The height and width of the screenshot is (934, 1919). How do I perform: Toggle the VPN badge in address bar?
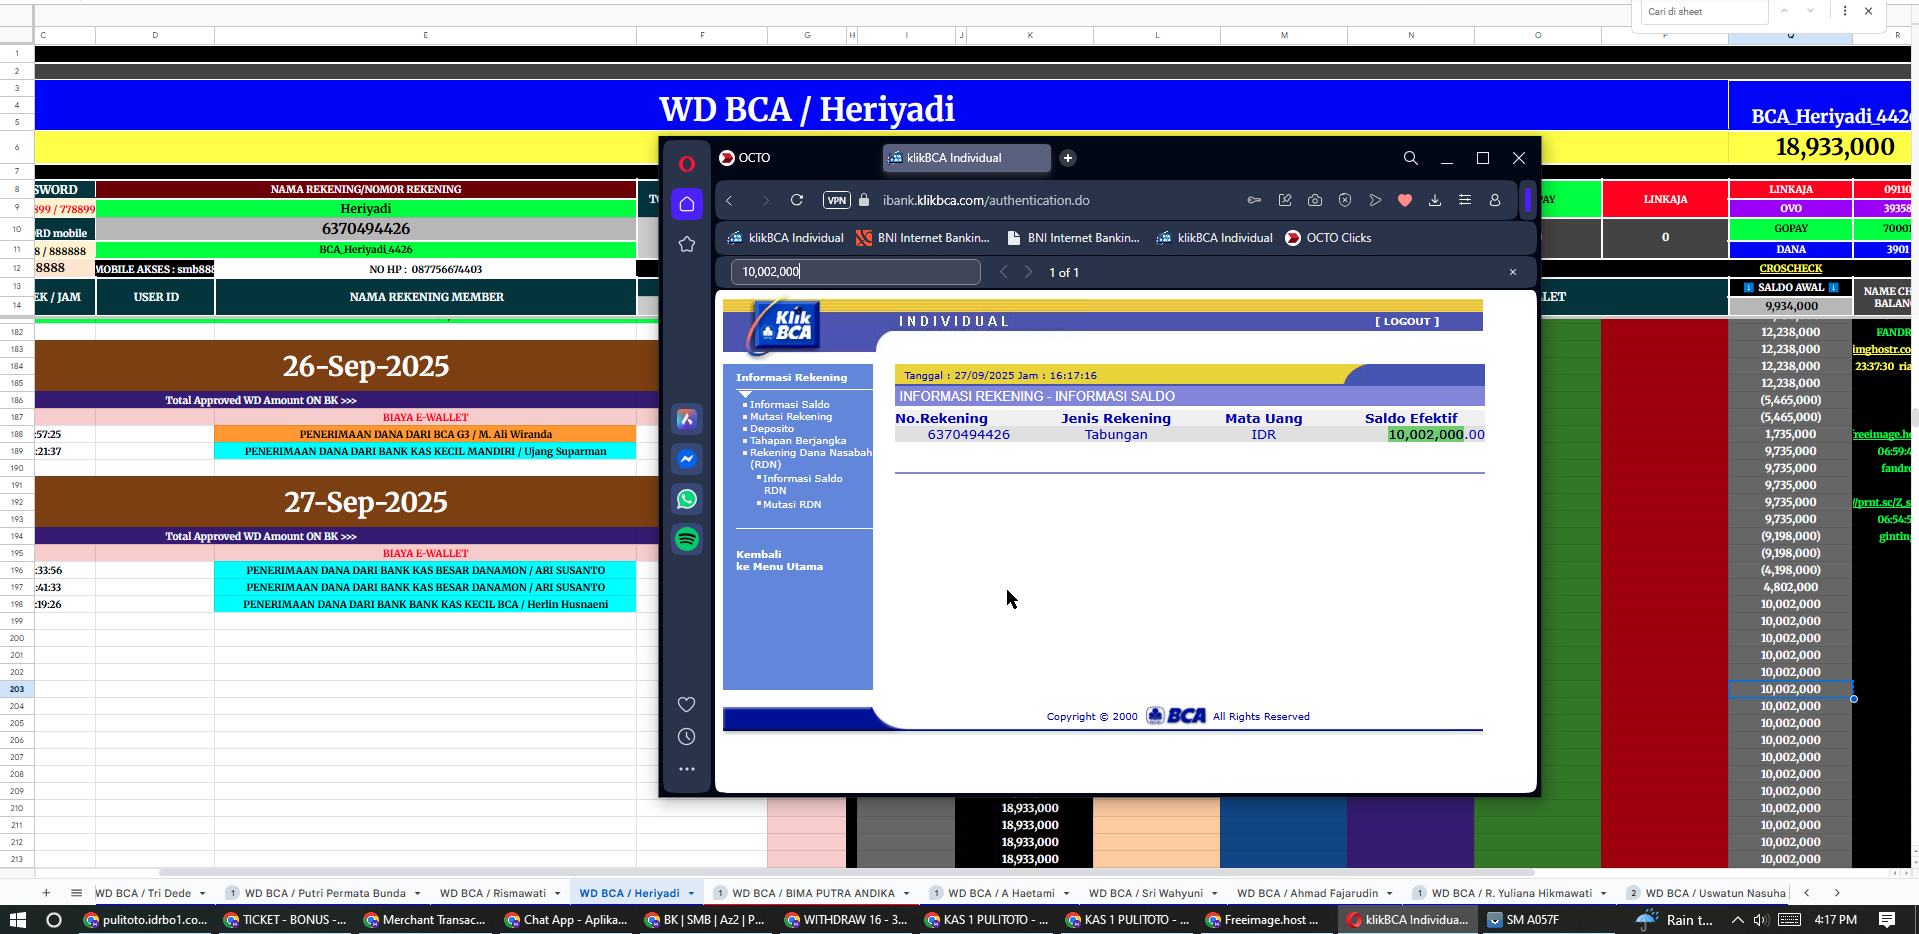coord(837,200)
